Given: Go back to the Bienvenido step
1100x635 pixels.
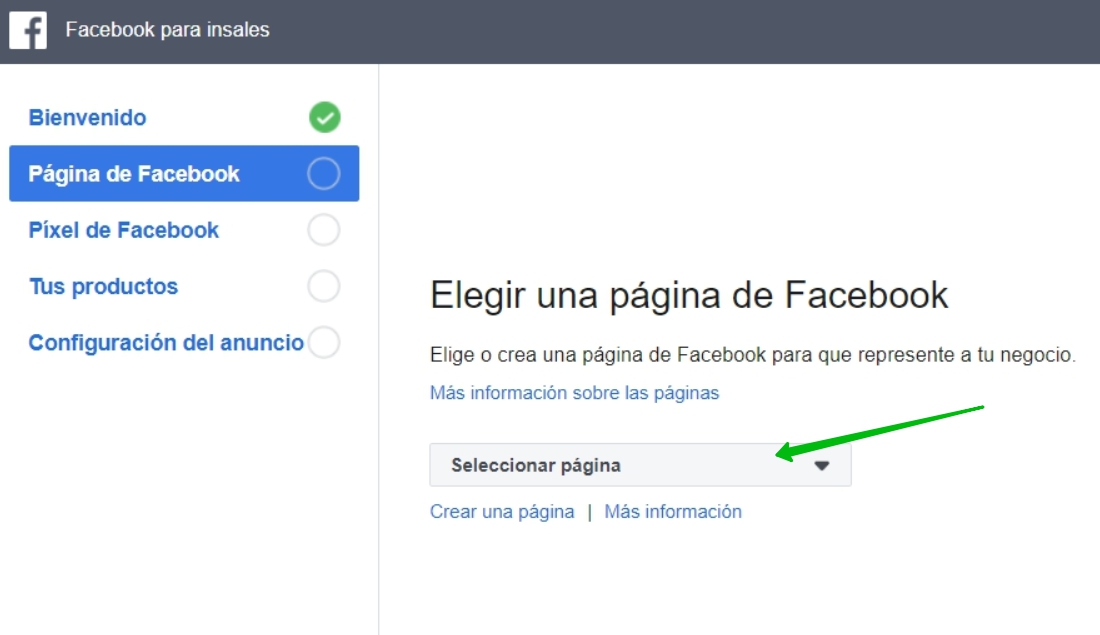Looking at the screenshot, I should 87,118.
